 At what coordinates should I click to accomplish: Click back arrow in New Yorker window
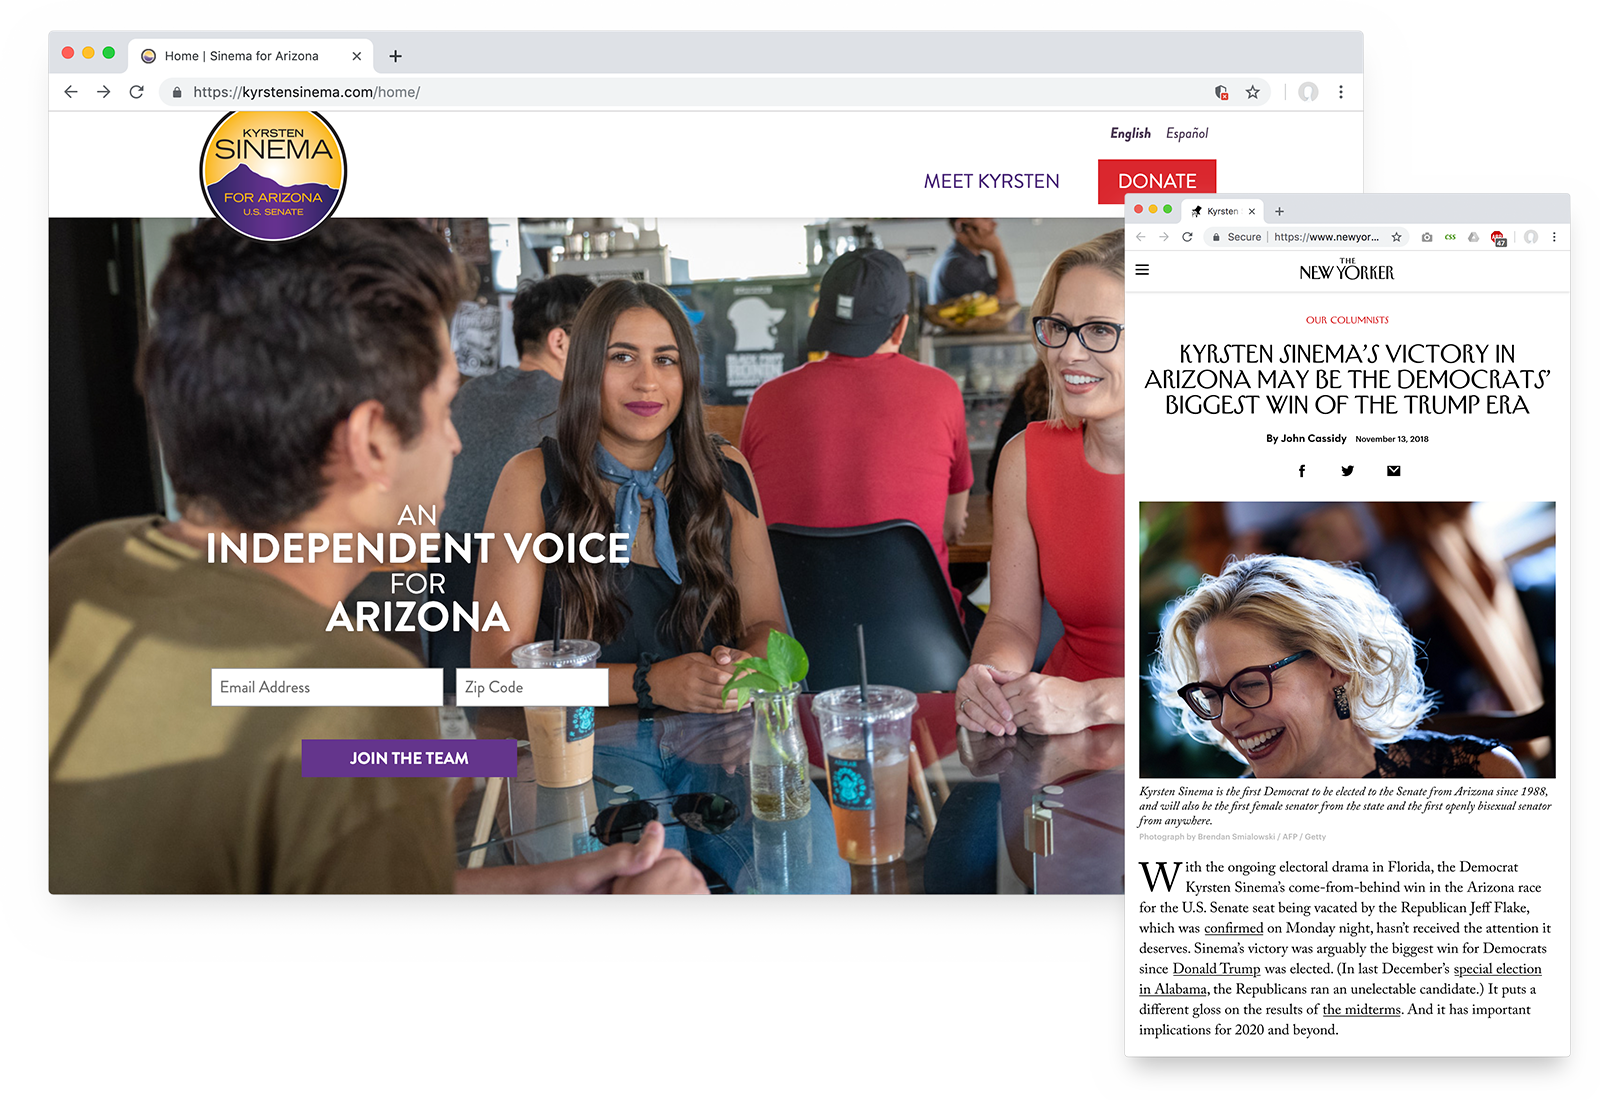tap(1140, 237)
